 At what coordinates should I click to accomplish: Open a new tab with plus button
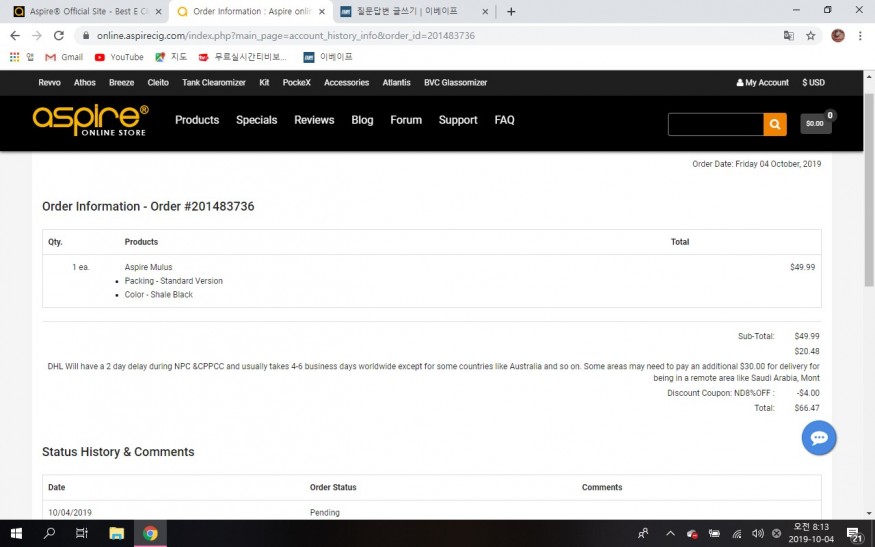[511, 12]
